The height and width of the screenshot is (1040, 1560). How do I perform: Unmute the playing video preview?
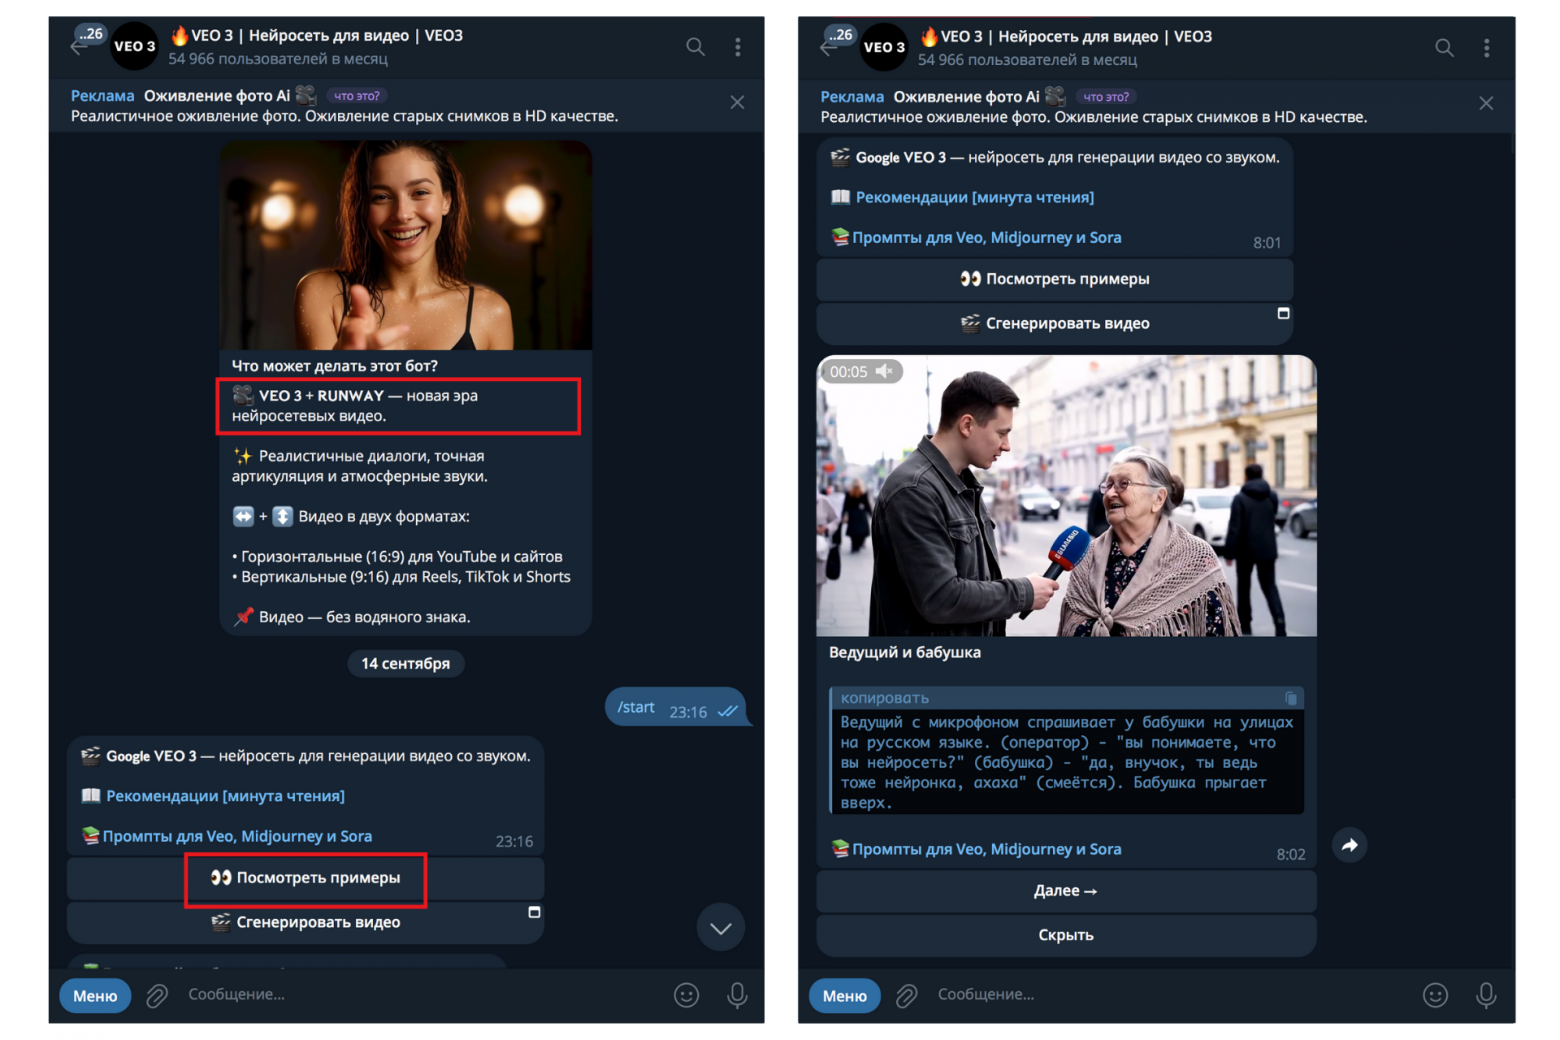point(884,371)
